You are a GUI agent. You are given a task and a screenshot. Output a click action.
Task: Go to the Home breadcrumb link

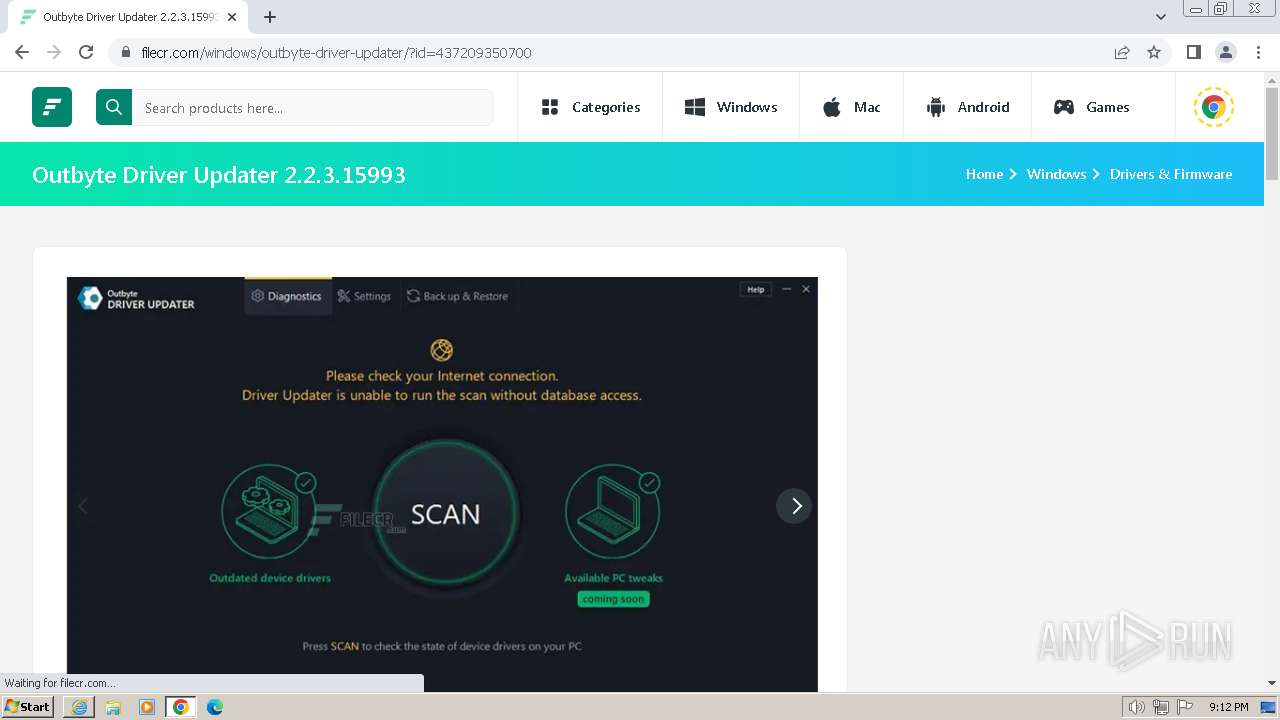tap(984, 174)
